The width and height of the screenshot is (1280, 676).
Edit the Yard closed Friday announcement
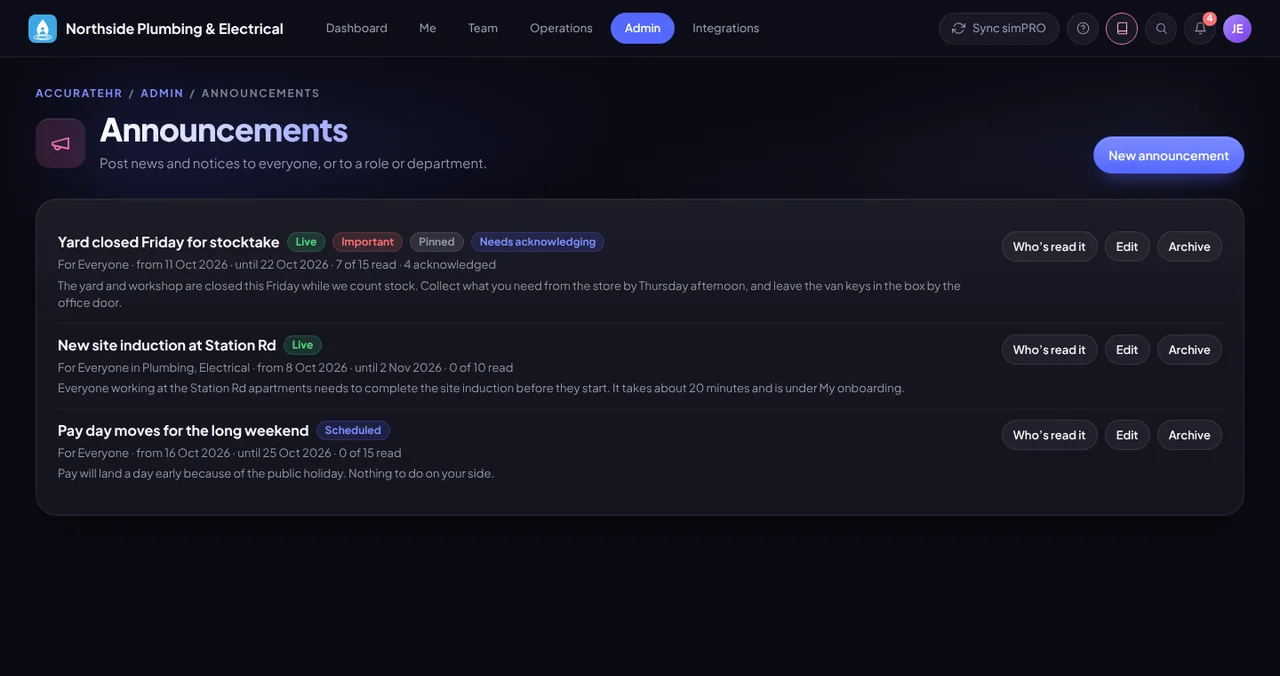pos(1127,247)
